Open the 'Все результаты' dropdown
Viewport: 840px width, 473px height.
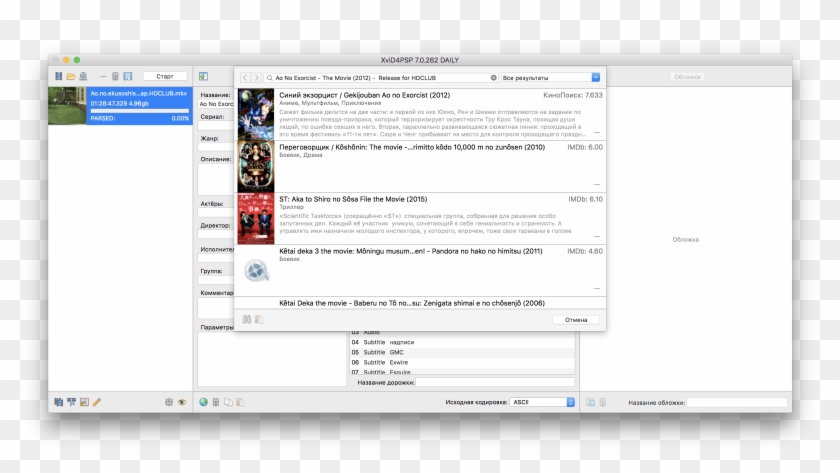click(x=552, y=77)
